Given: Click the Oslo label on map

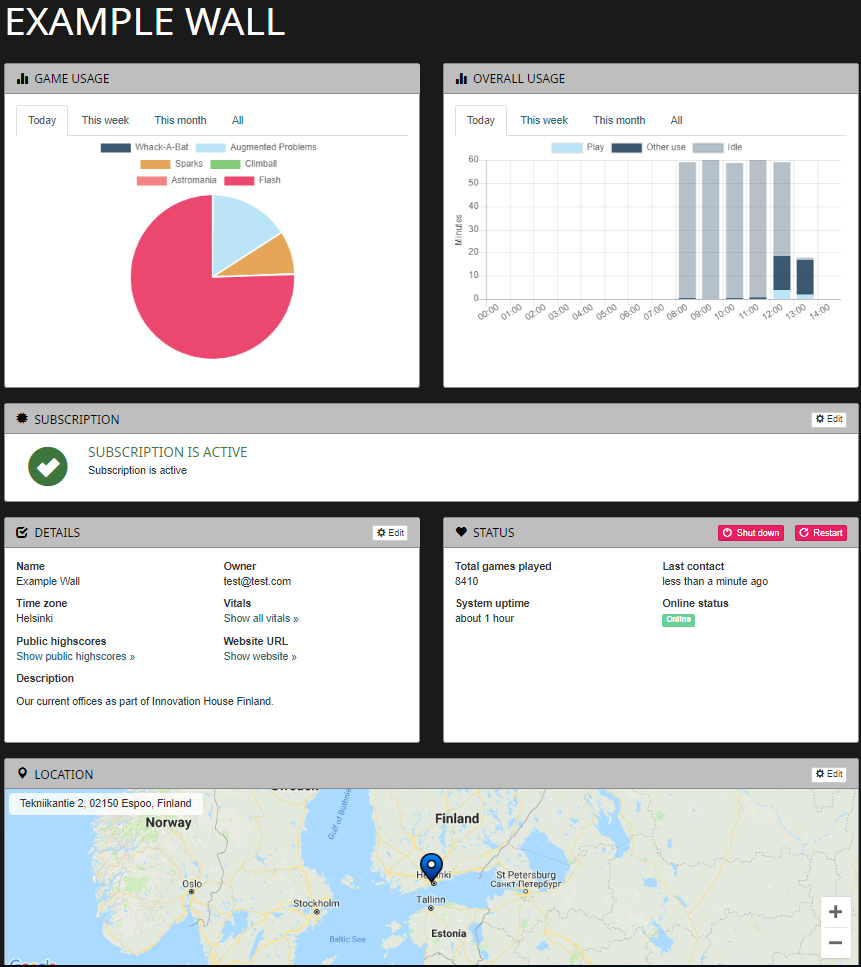Looking at the screenshot, I should (x=192, y=884).
